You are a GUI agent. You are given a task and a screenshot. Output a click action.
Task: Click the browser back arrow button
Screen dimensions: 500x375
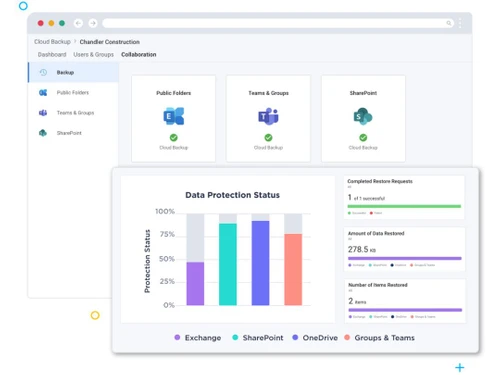(x=78, y=23)
